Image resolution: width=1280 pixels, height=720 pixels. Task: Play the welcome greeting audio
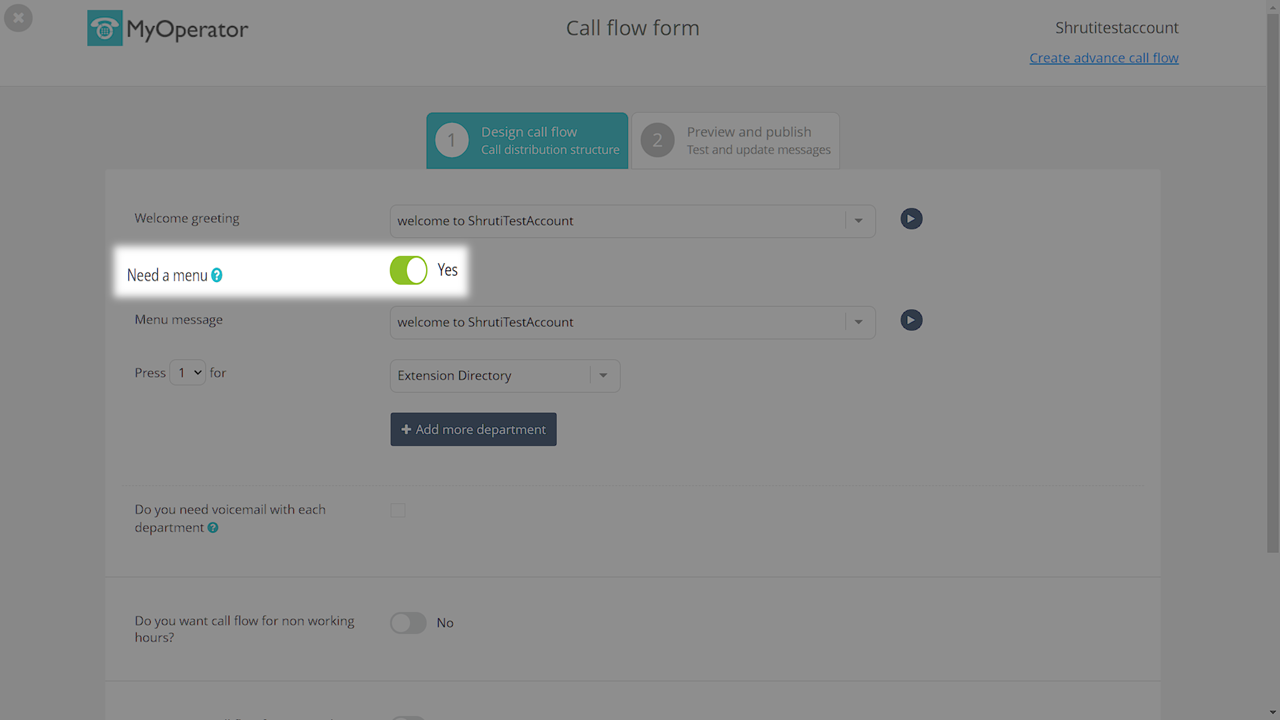point(911,219)
